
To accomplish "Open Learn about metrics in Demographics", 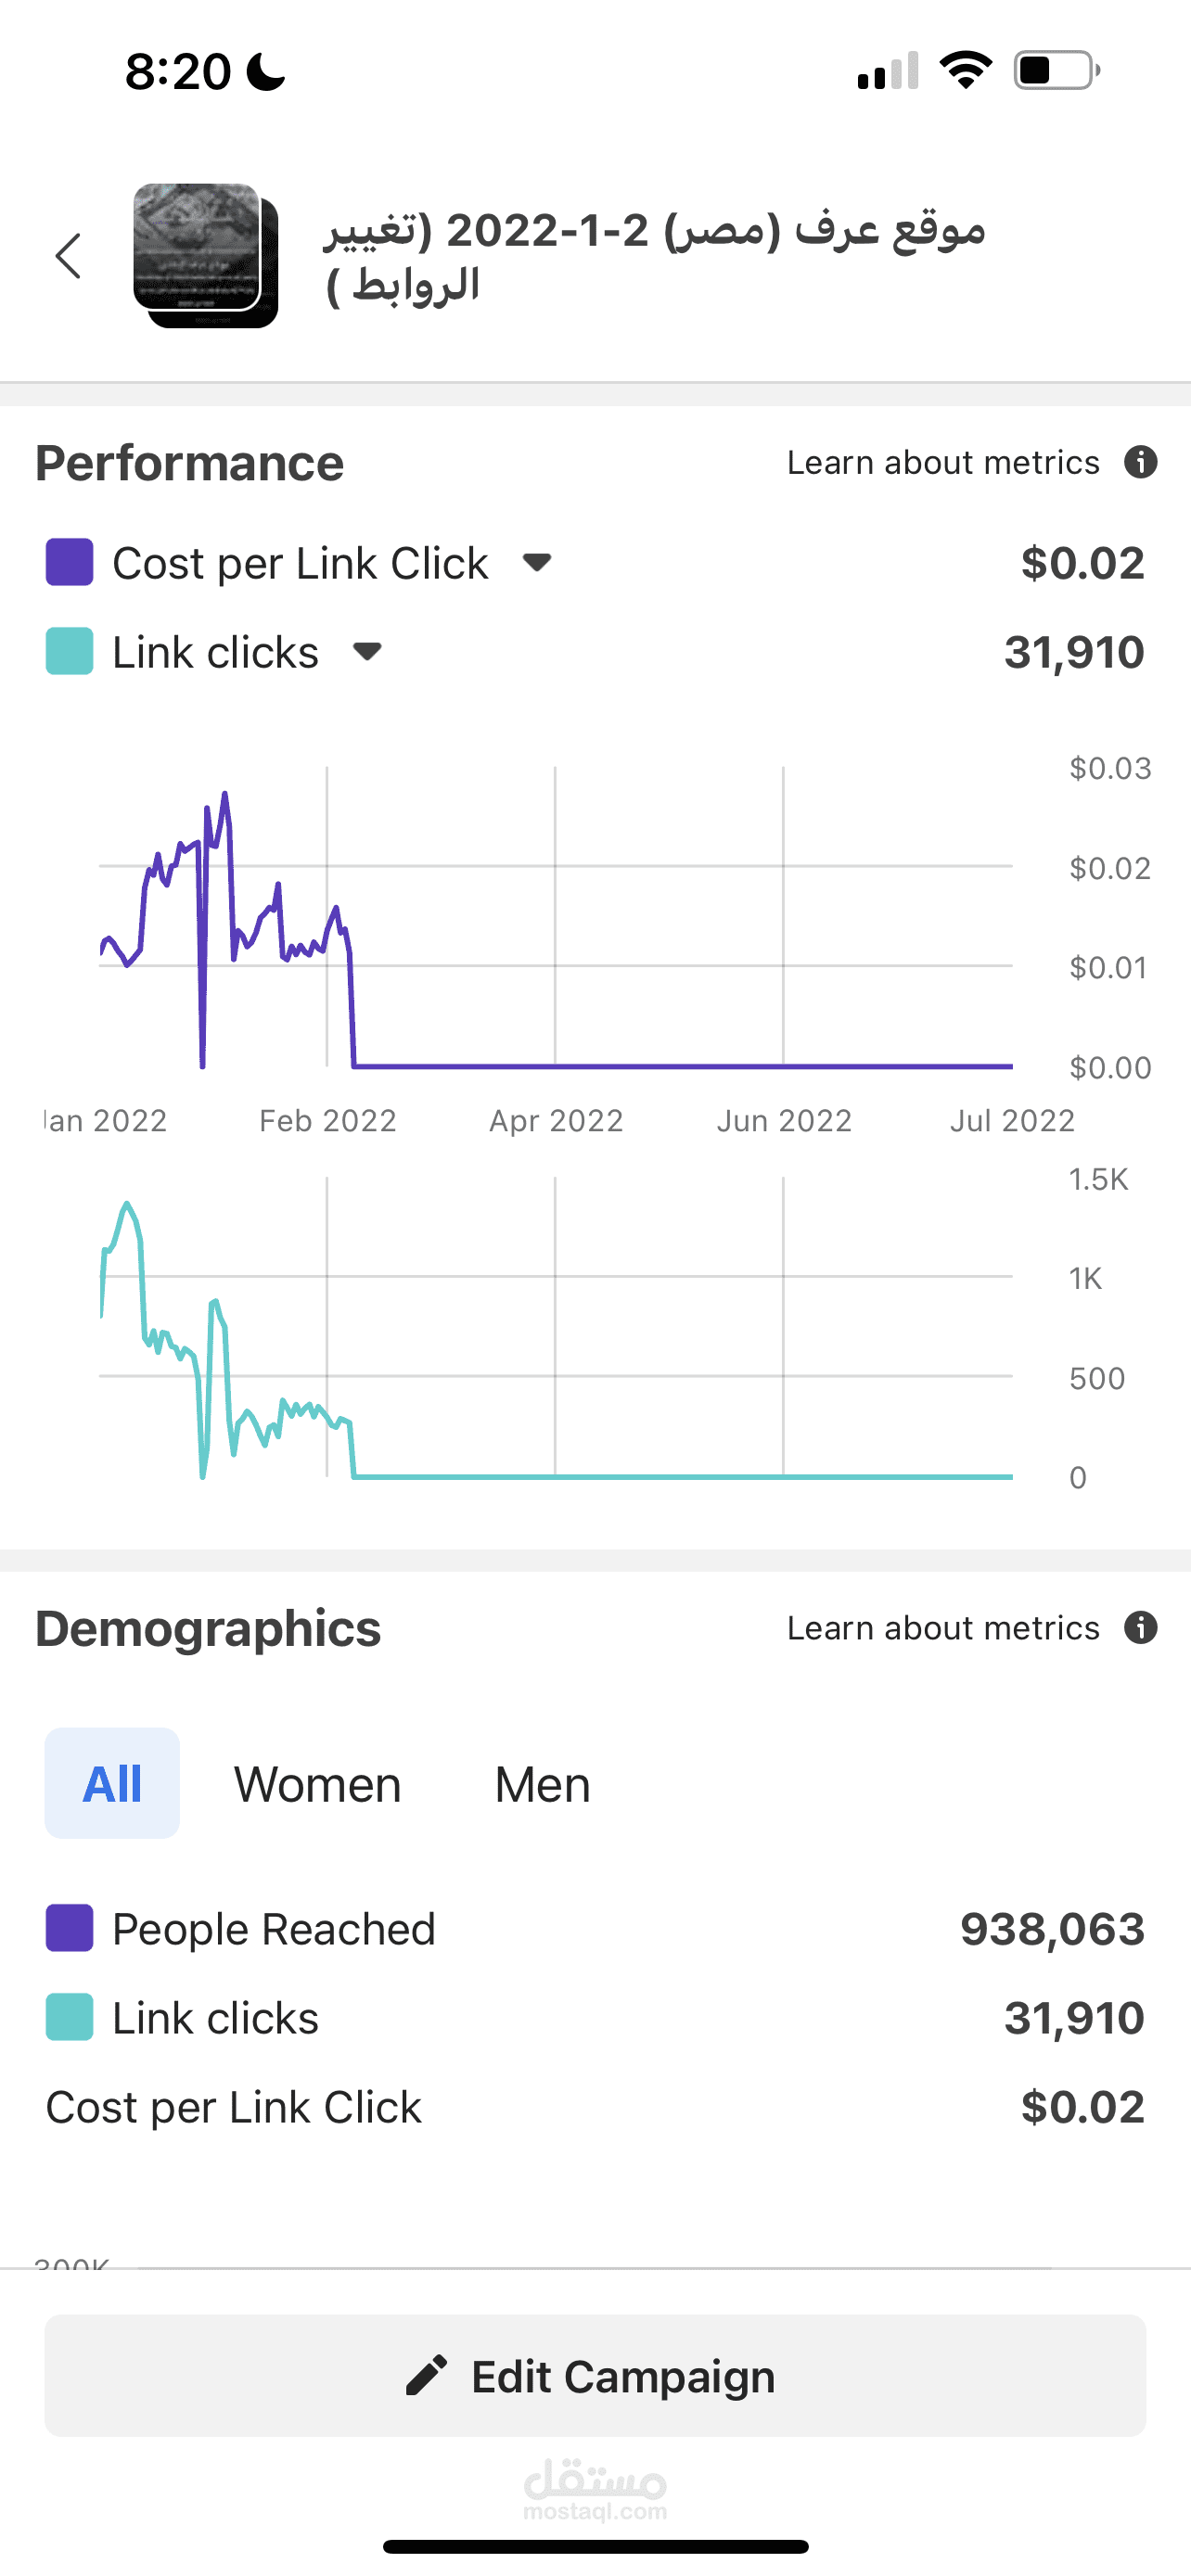I will [x=943, y=1627].
